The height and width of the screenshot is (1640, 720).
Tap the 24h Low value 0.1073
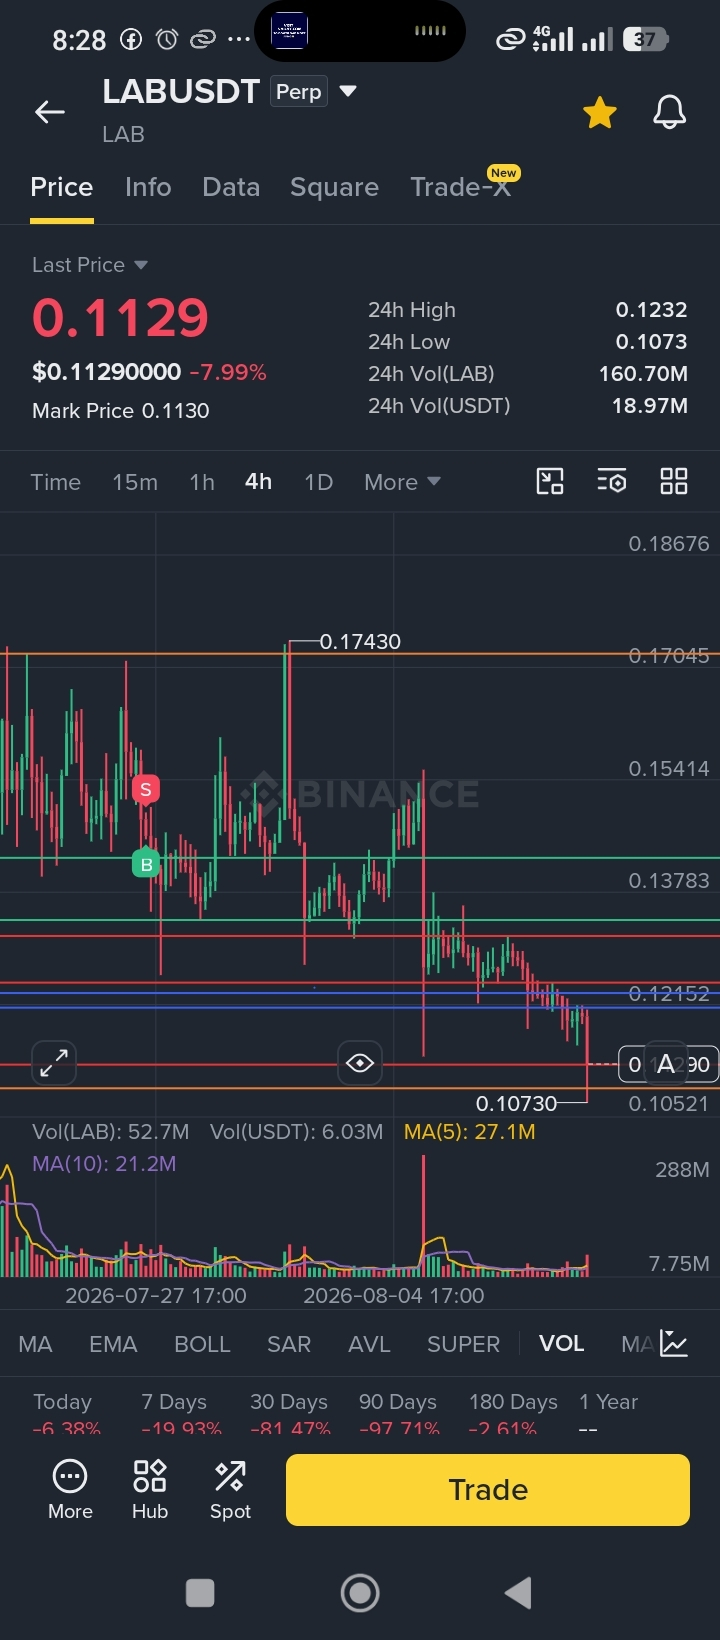tap(651, 342)
